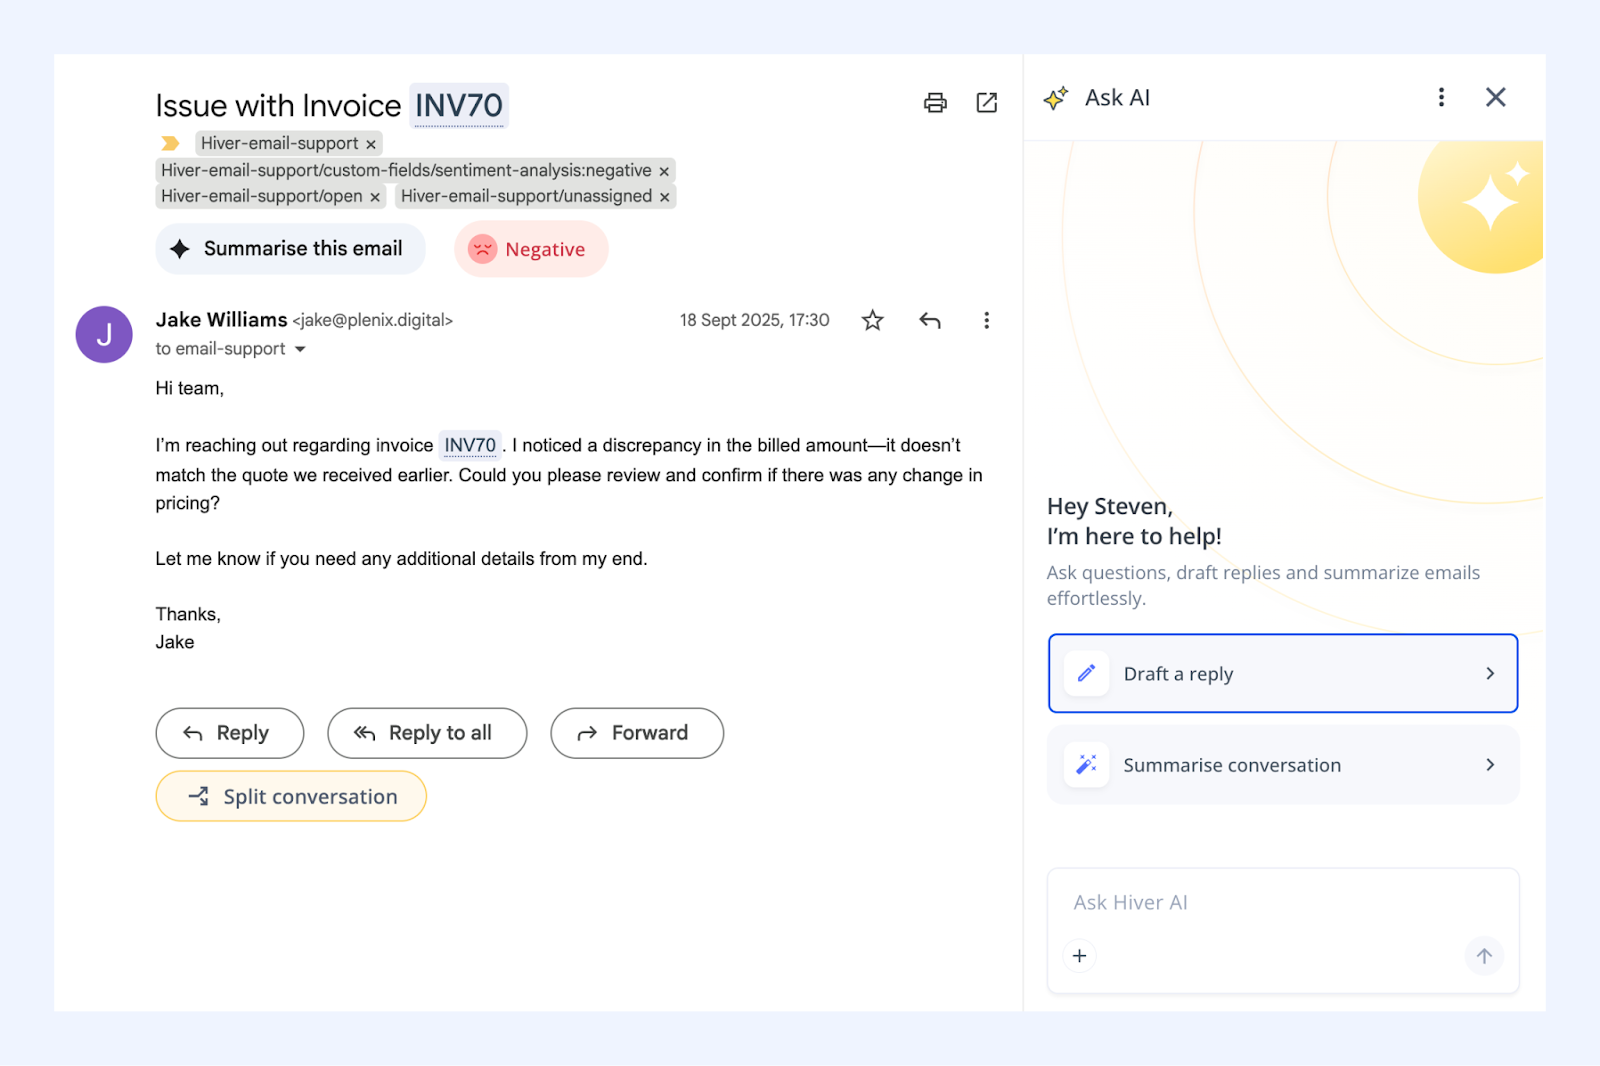The image size is (1600, 1066).
Task: Click the send arrow in Ask Hiver AI
Action: [x=1484, y=956]
